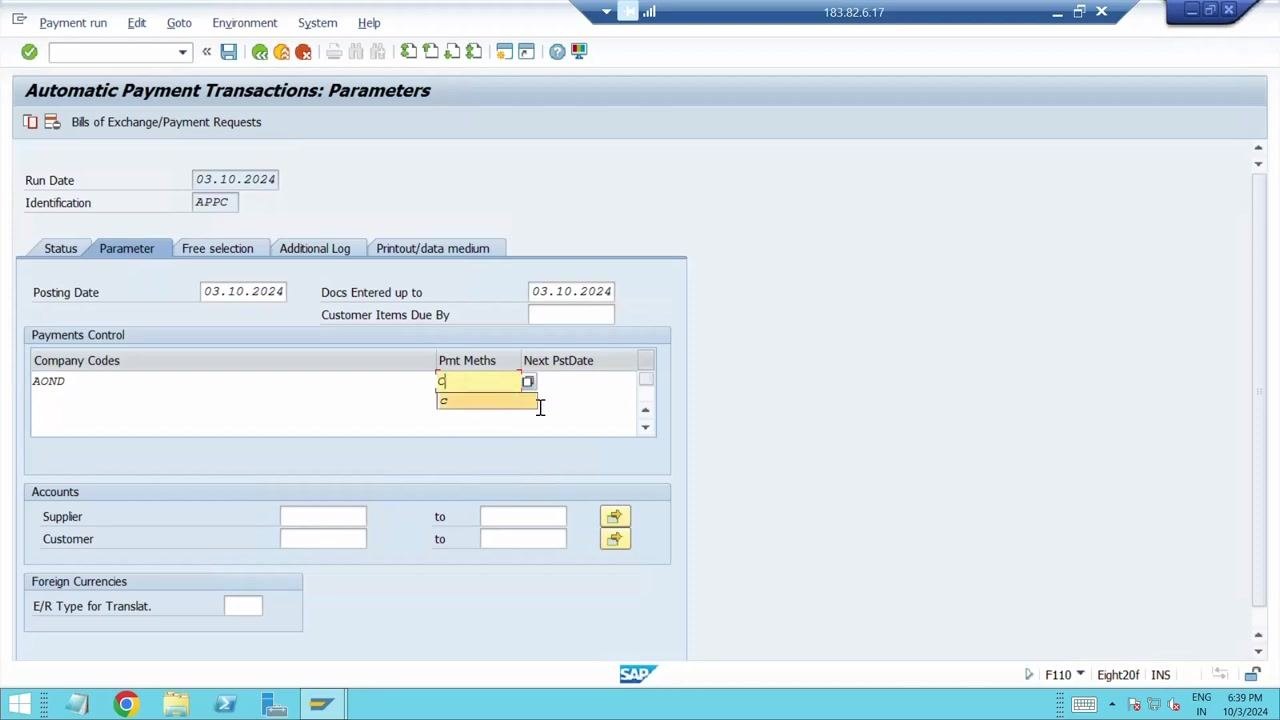Show hidden system tray icons arrow
This screenshot has height=720, width=1280.
(1112, 705)
